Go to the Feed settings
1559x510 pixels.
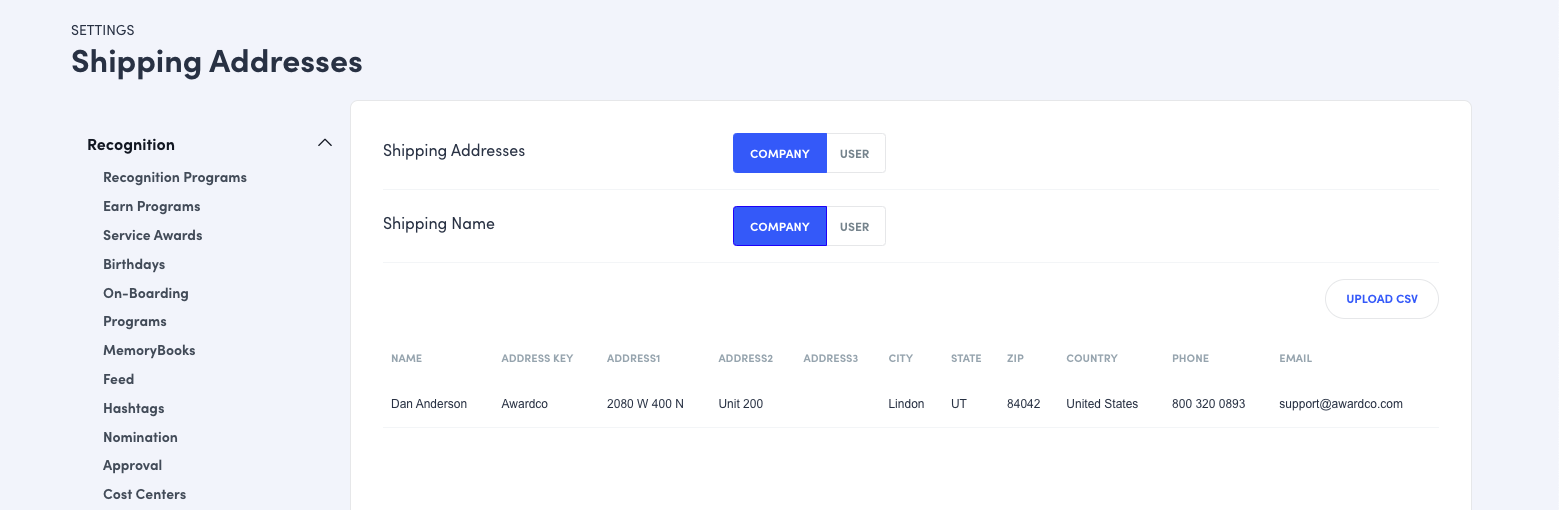(x=118, y=380)
